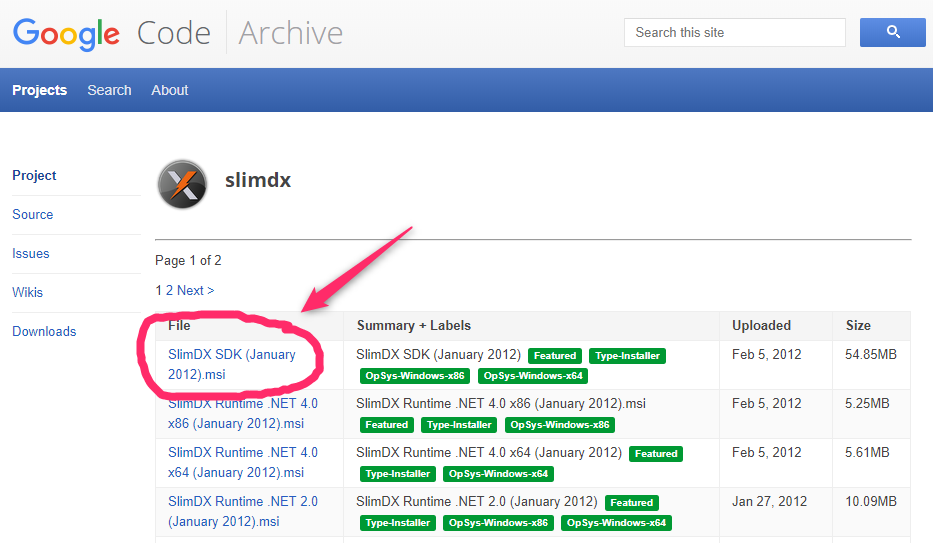Open the Search nav item
This screenshot has width=933, height=543.
pos(109,90)
